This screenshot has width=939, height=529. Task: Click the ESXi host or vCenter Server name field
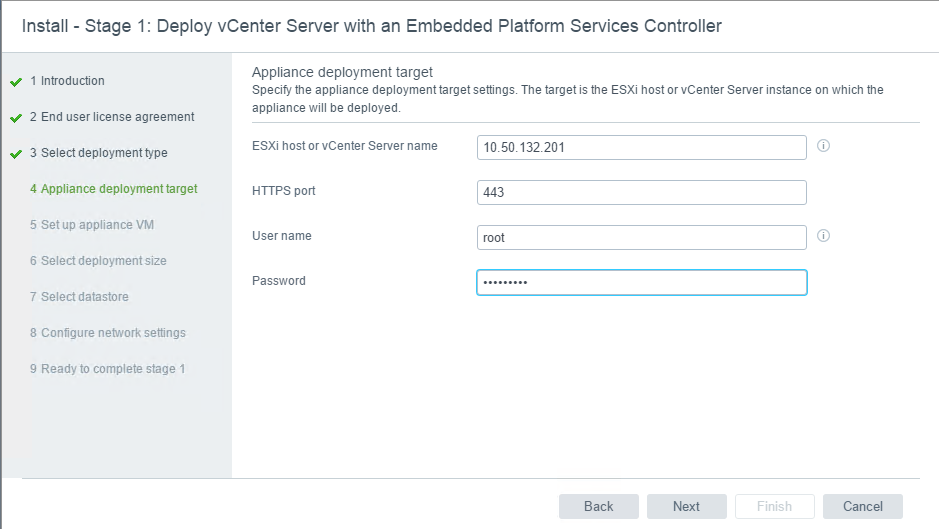pos(641,147)
